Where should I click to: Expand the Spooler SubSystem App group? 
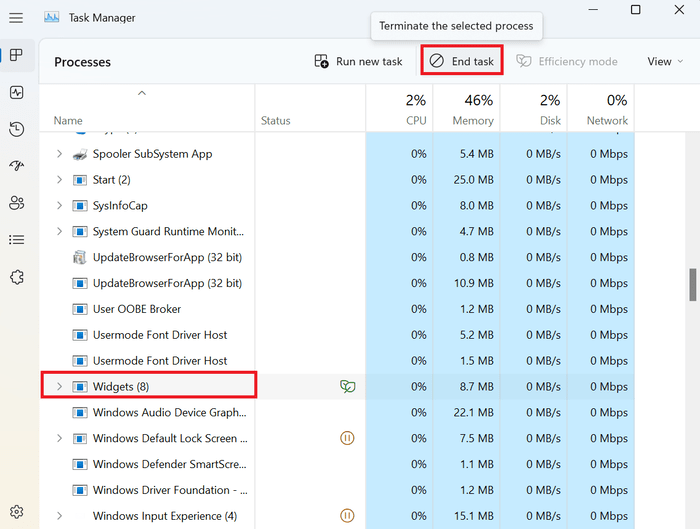pyautogui.click(x=59, y=154)
